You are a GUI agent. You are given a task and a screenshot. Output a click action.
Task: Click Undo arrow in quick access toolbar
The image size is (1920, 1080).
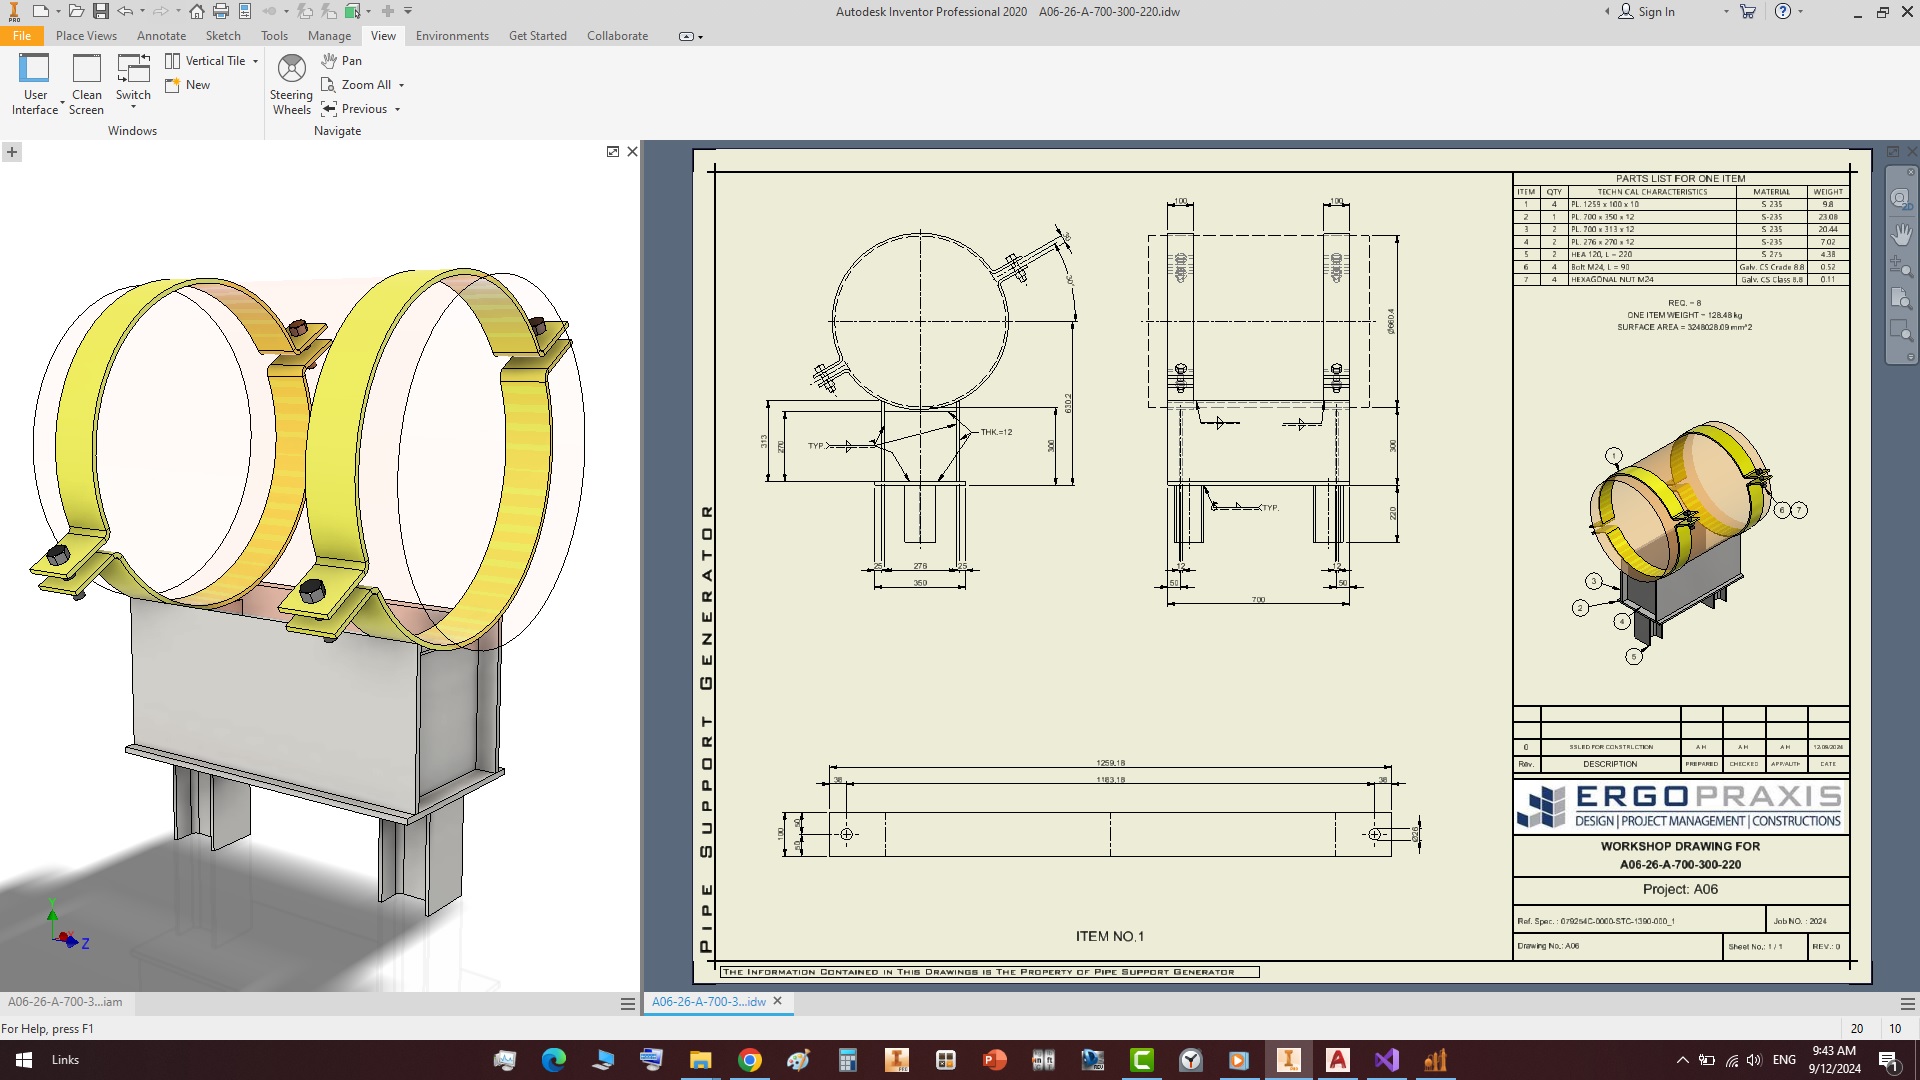125,11
